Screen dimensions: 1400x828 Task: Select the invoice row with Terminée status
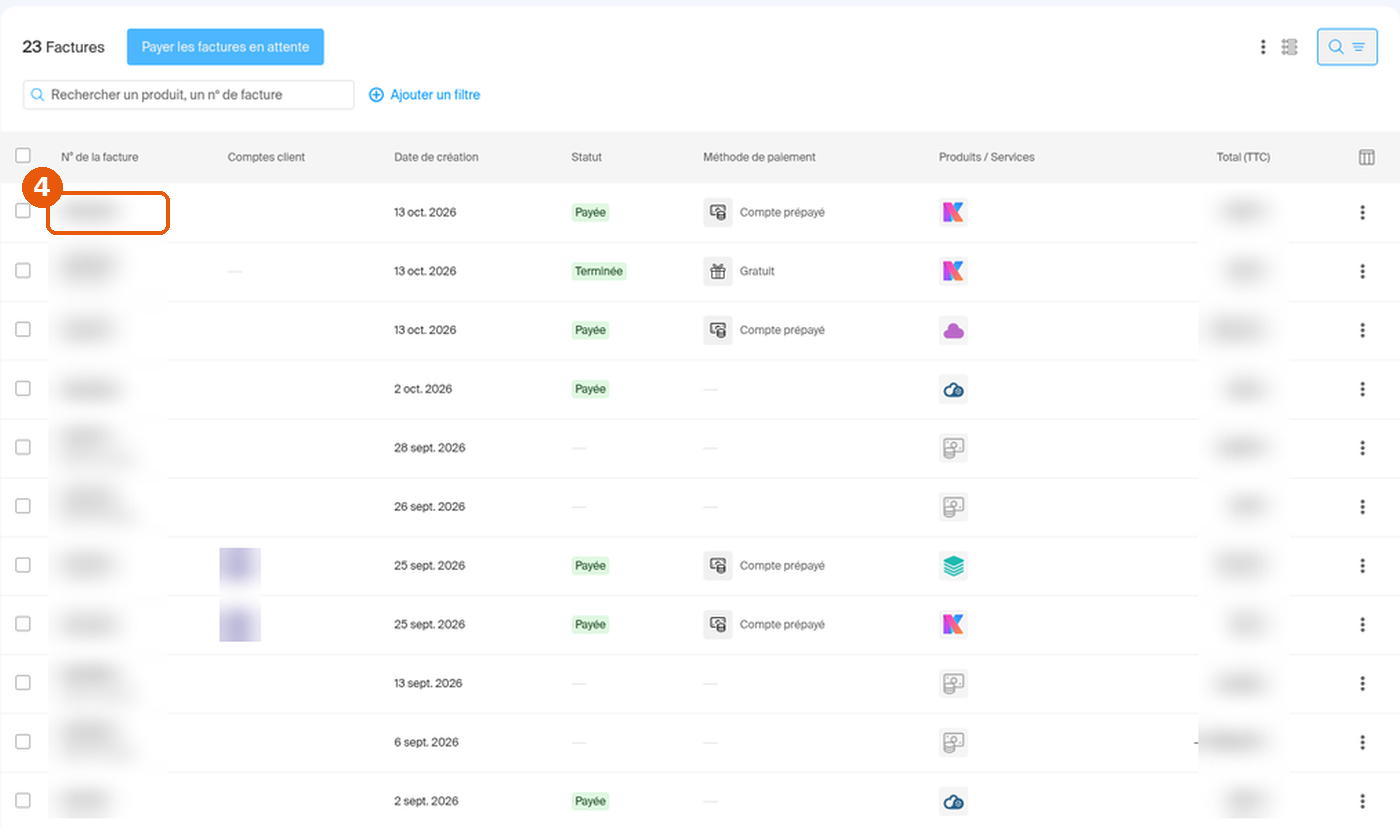click(x=23, y=271)
